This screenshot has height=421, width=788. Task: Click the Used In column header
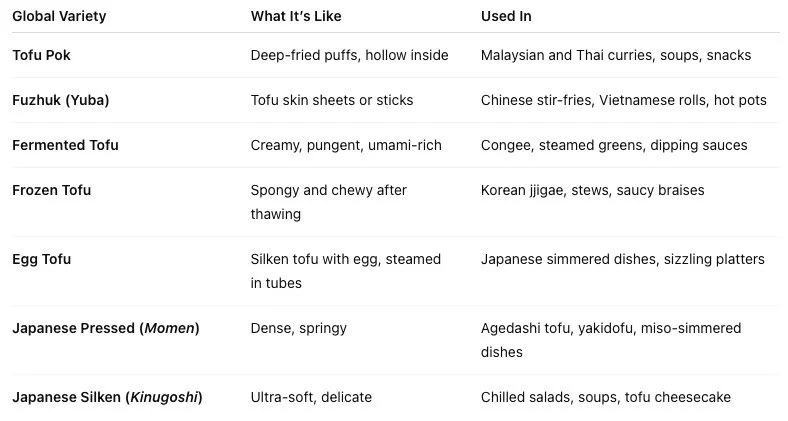[x=506, y=16]
